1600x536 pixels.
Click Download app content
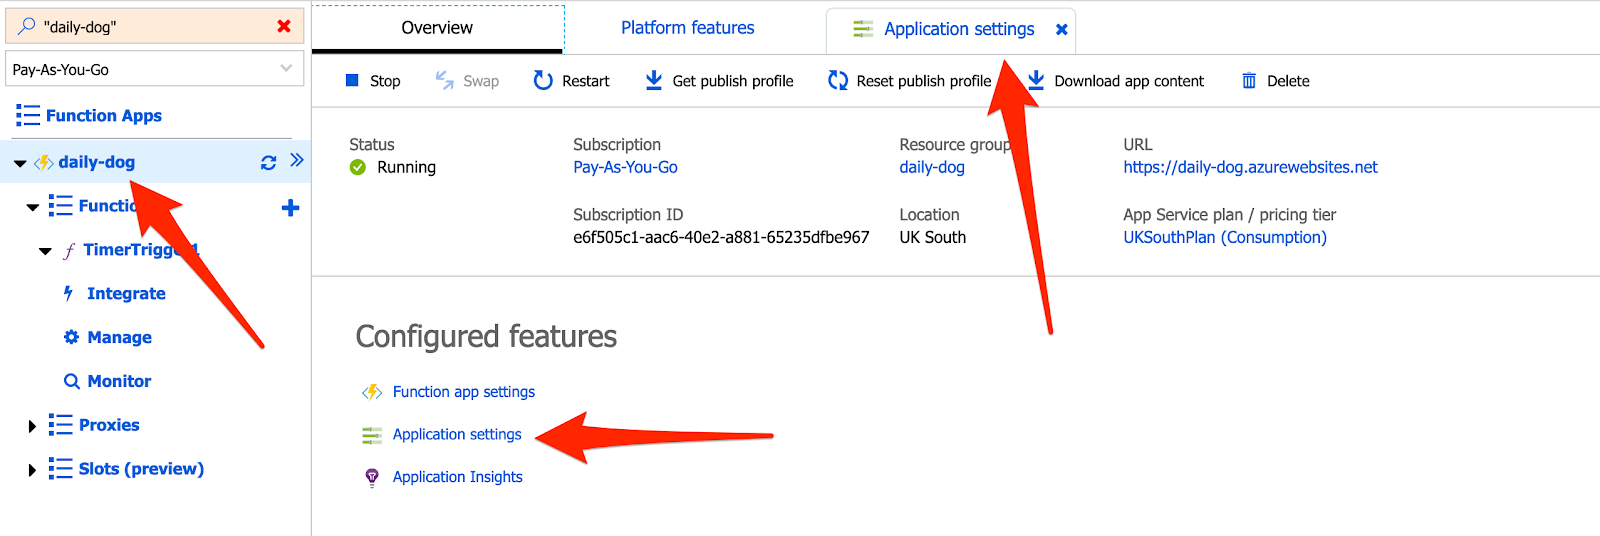[1116, 81]
